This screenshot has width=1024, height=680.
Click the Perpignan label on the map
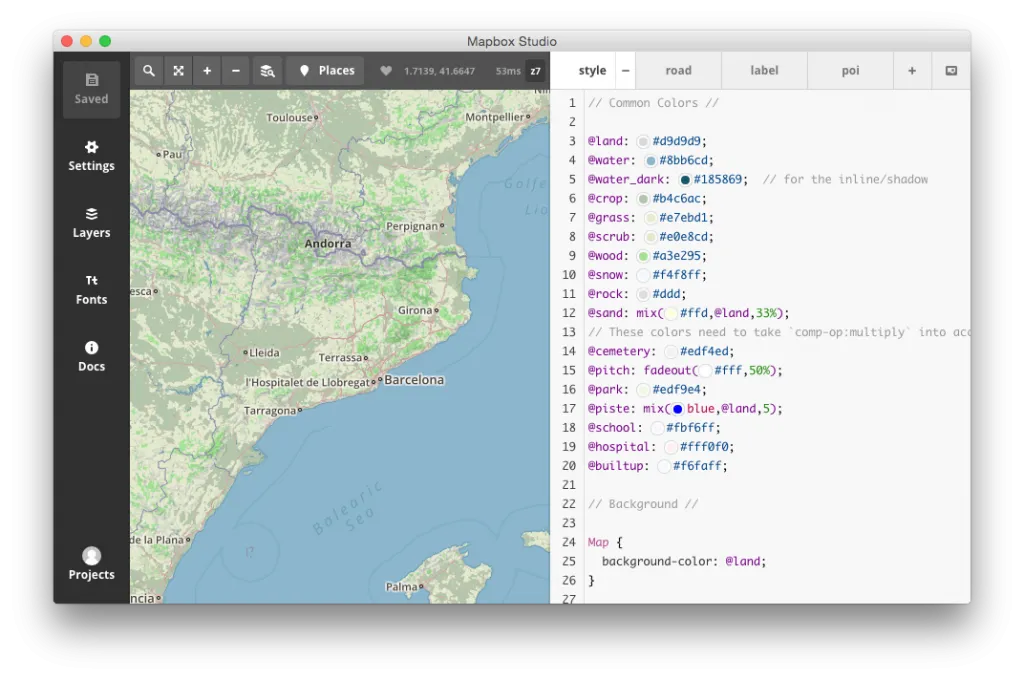411,226
